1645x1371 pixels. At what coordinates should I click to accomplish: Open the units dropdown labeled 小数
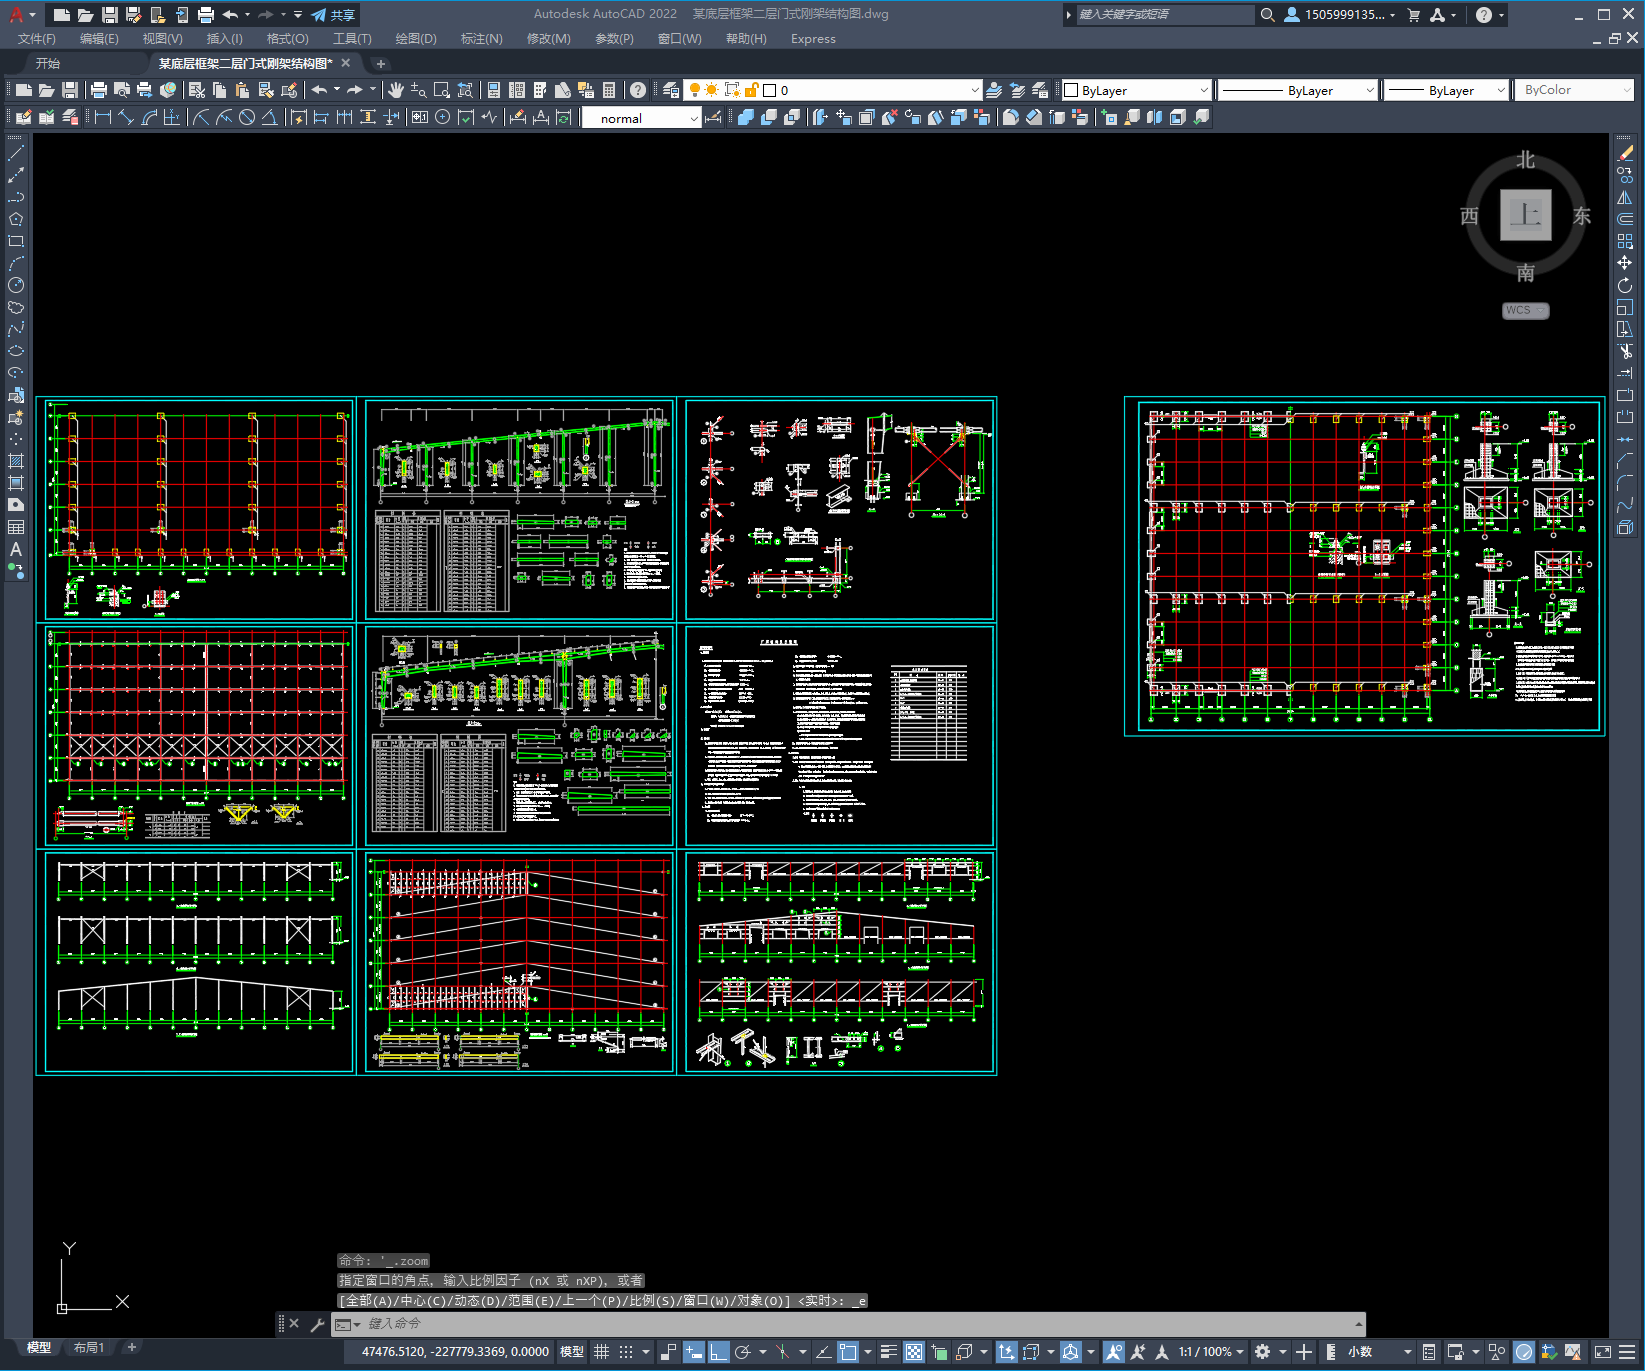[1378, 1352]
